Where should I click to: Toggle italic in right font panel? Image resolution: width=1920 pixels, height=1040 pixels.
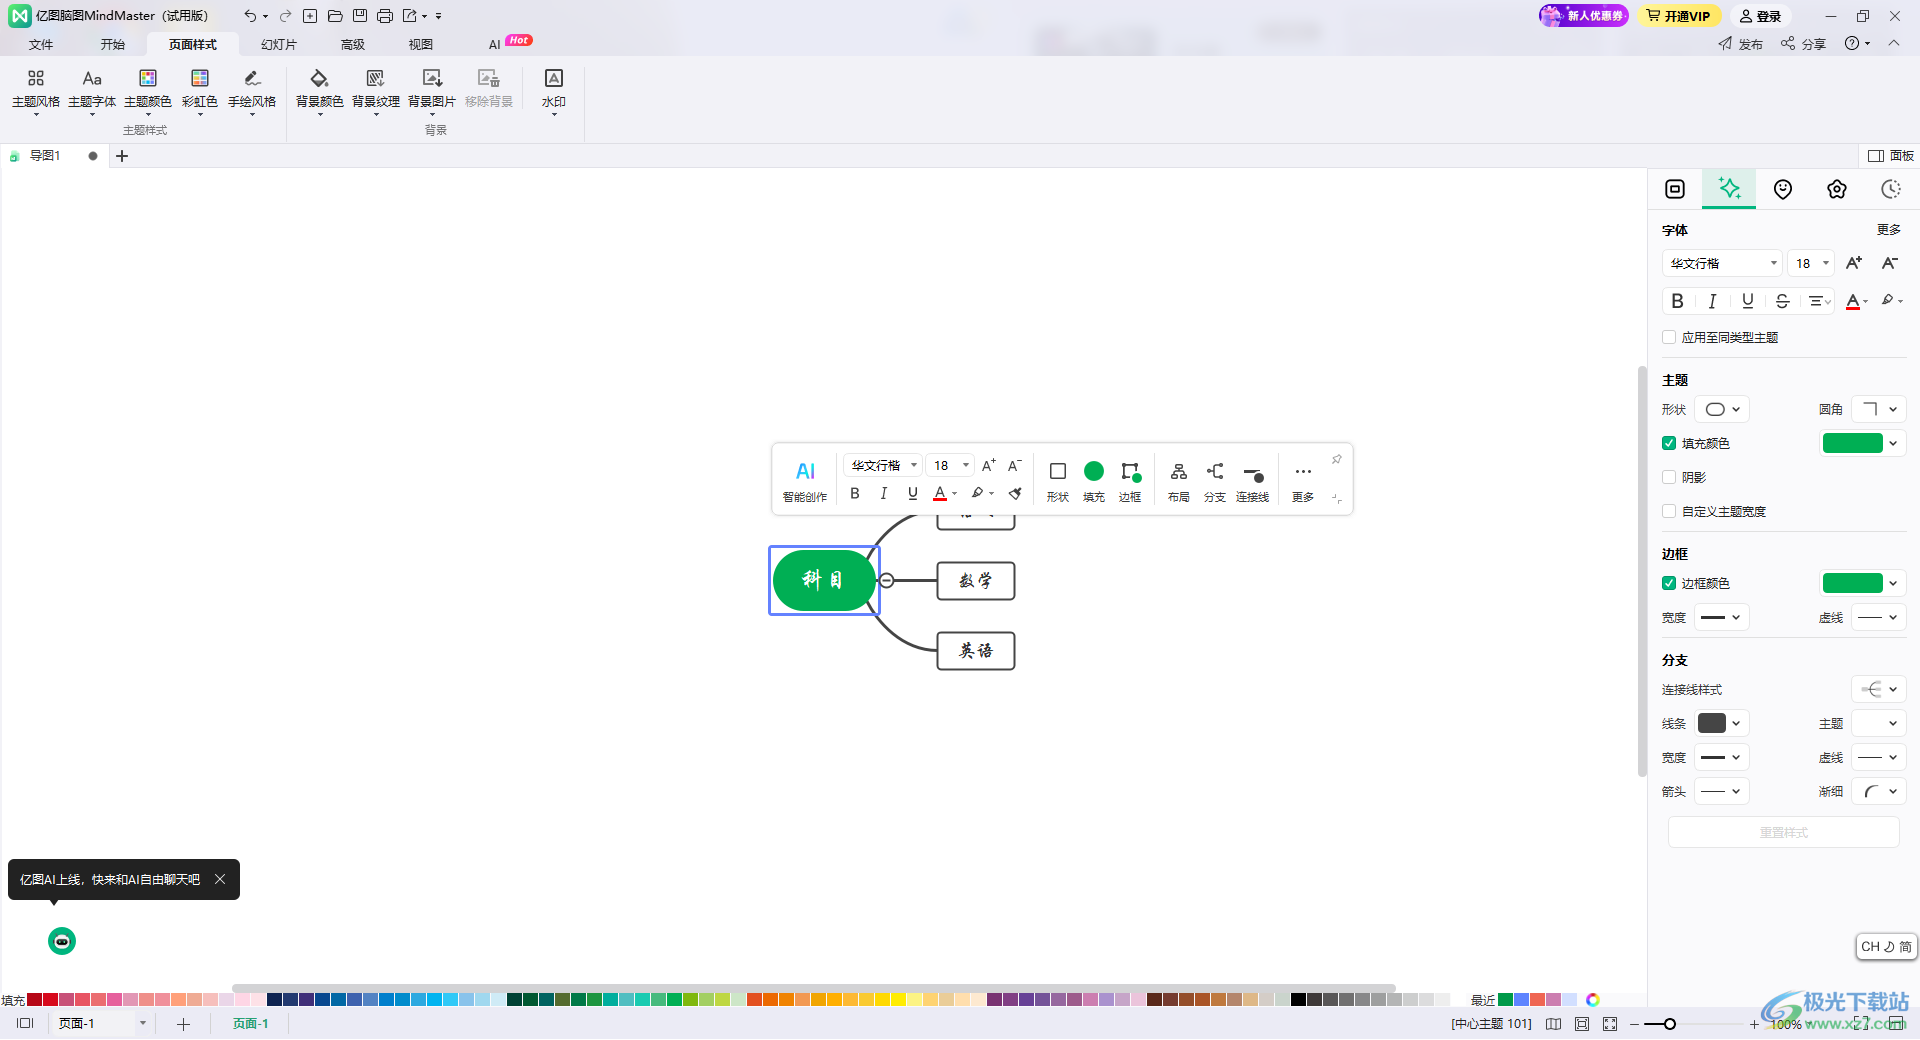coord(1712,301)
